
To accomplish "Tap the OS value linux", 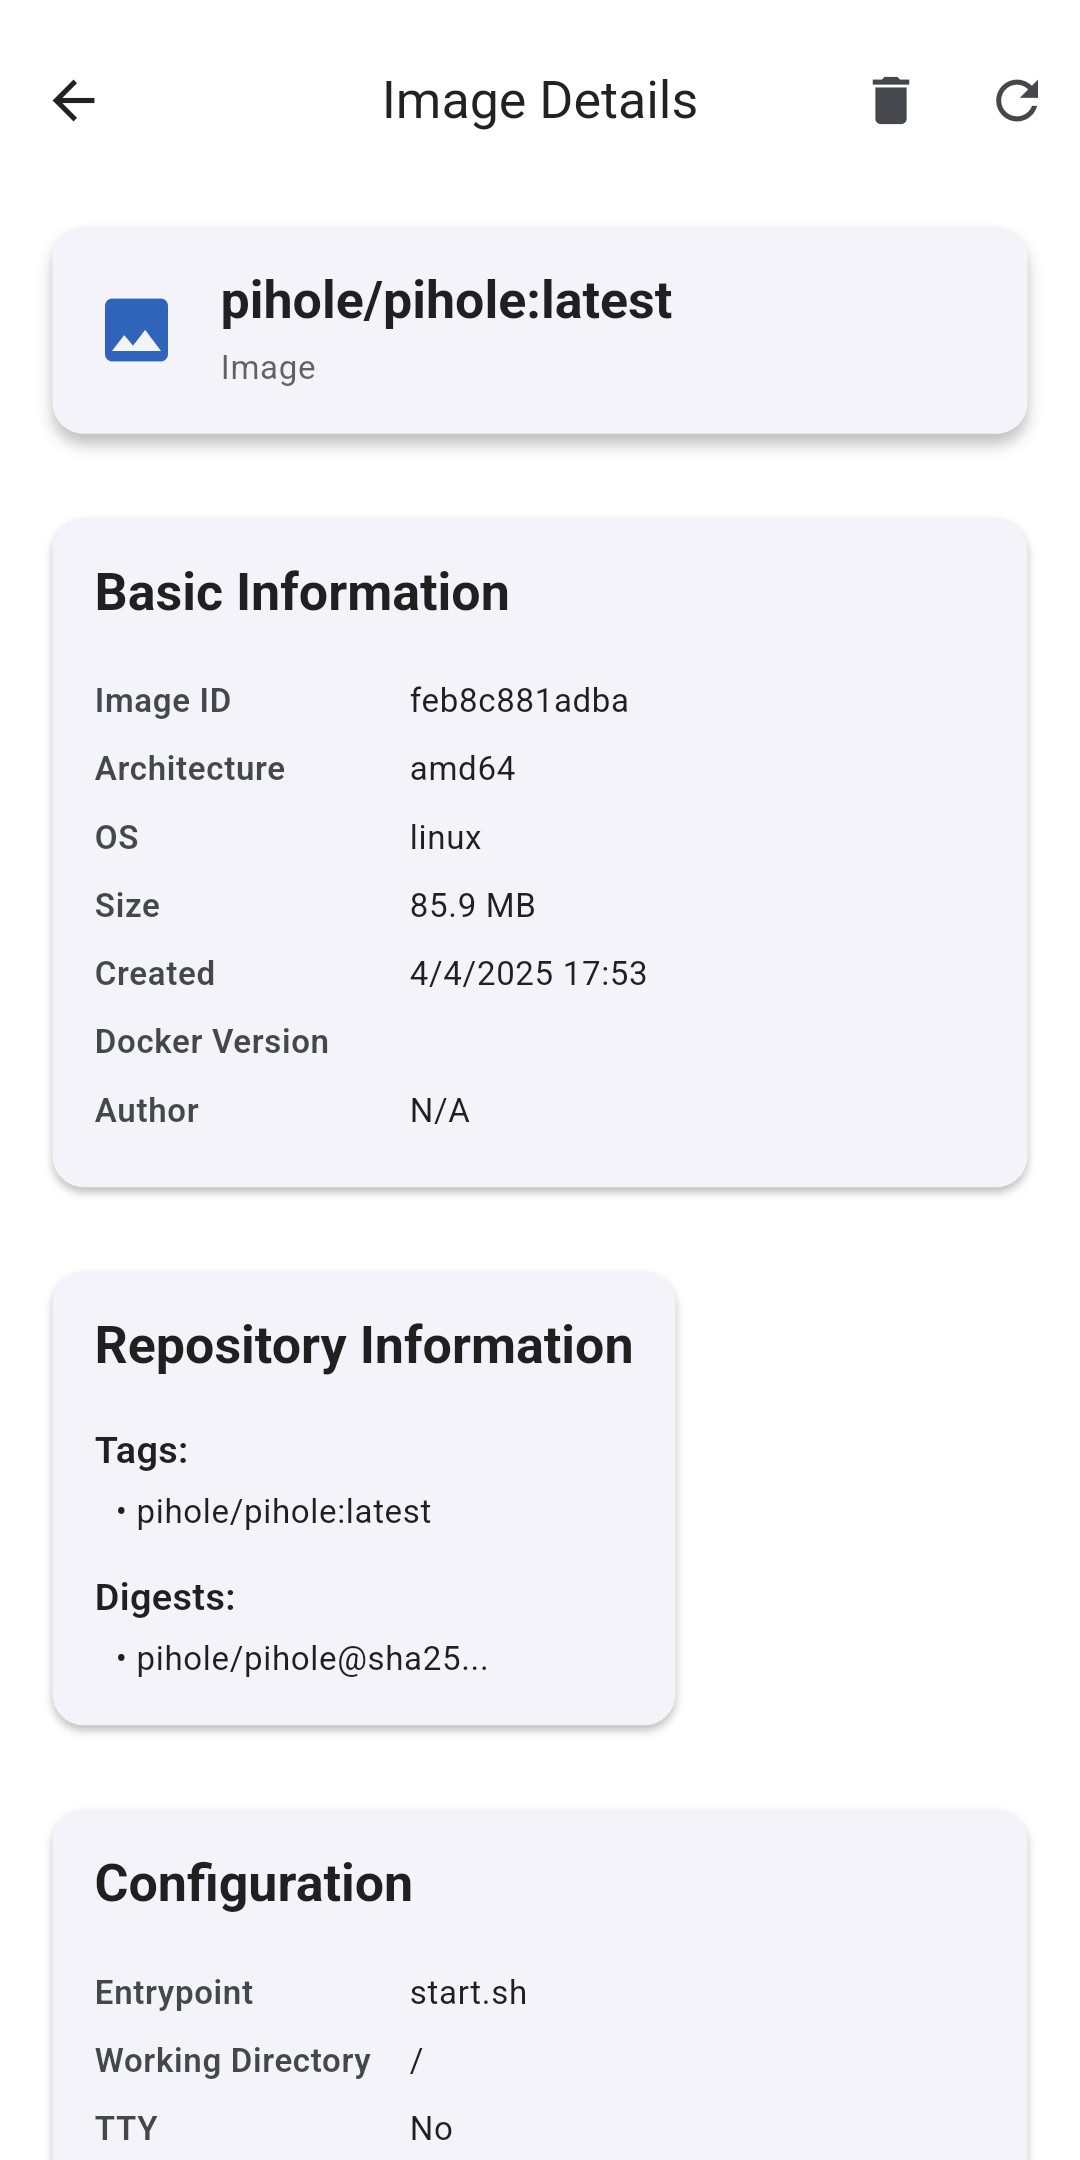I will [445, 838].
